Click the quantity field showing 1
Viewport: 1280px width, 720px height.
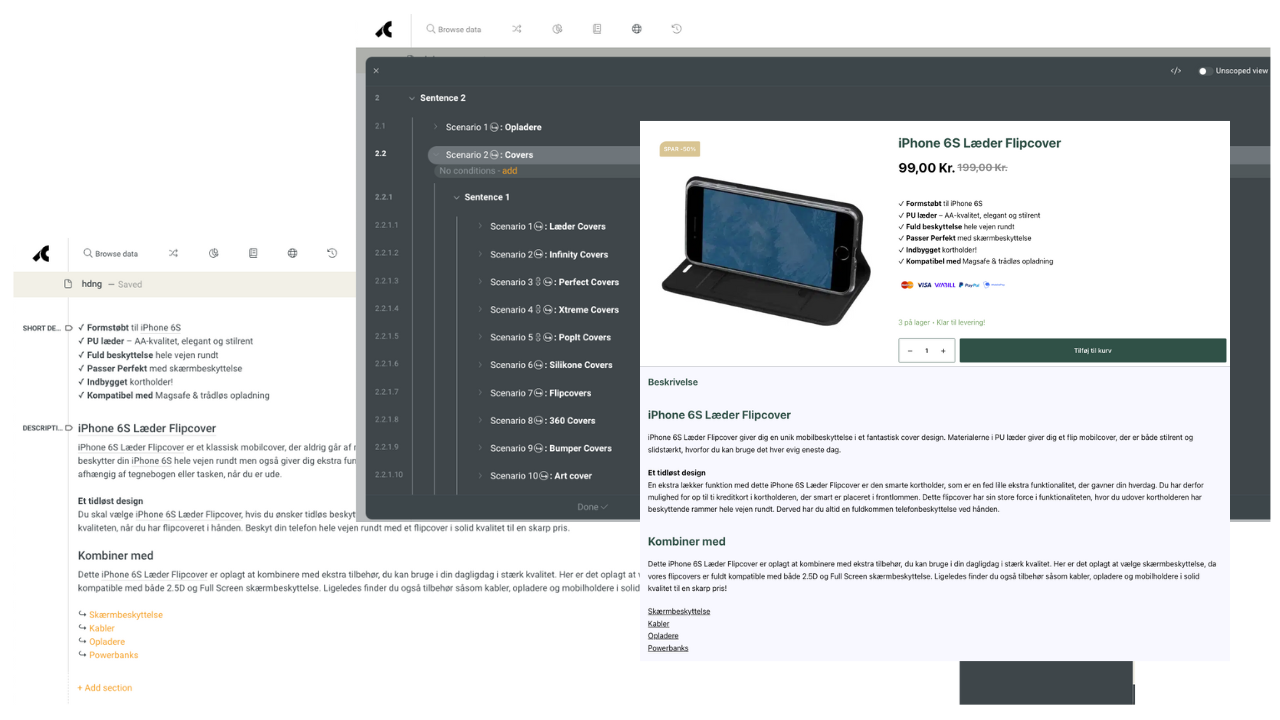pos(927,351)
